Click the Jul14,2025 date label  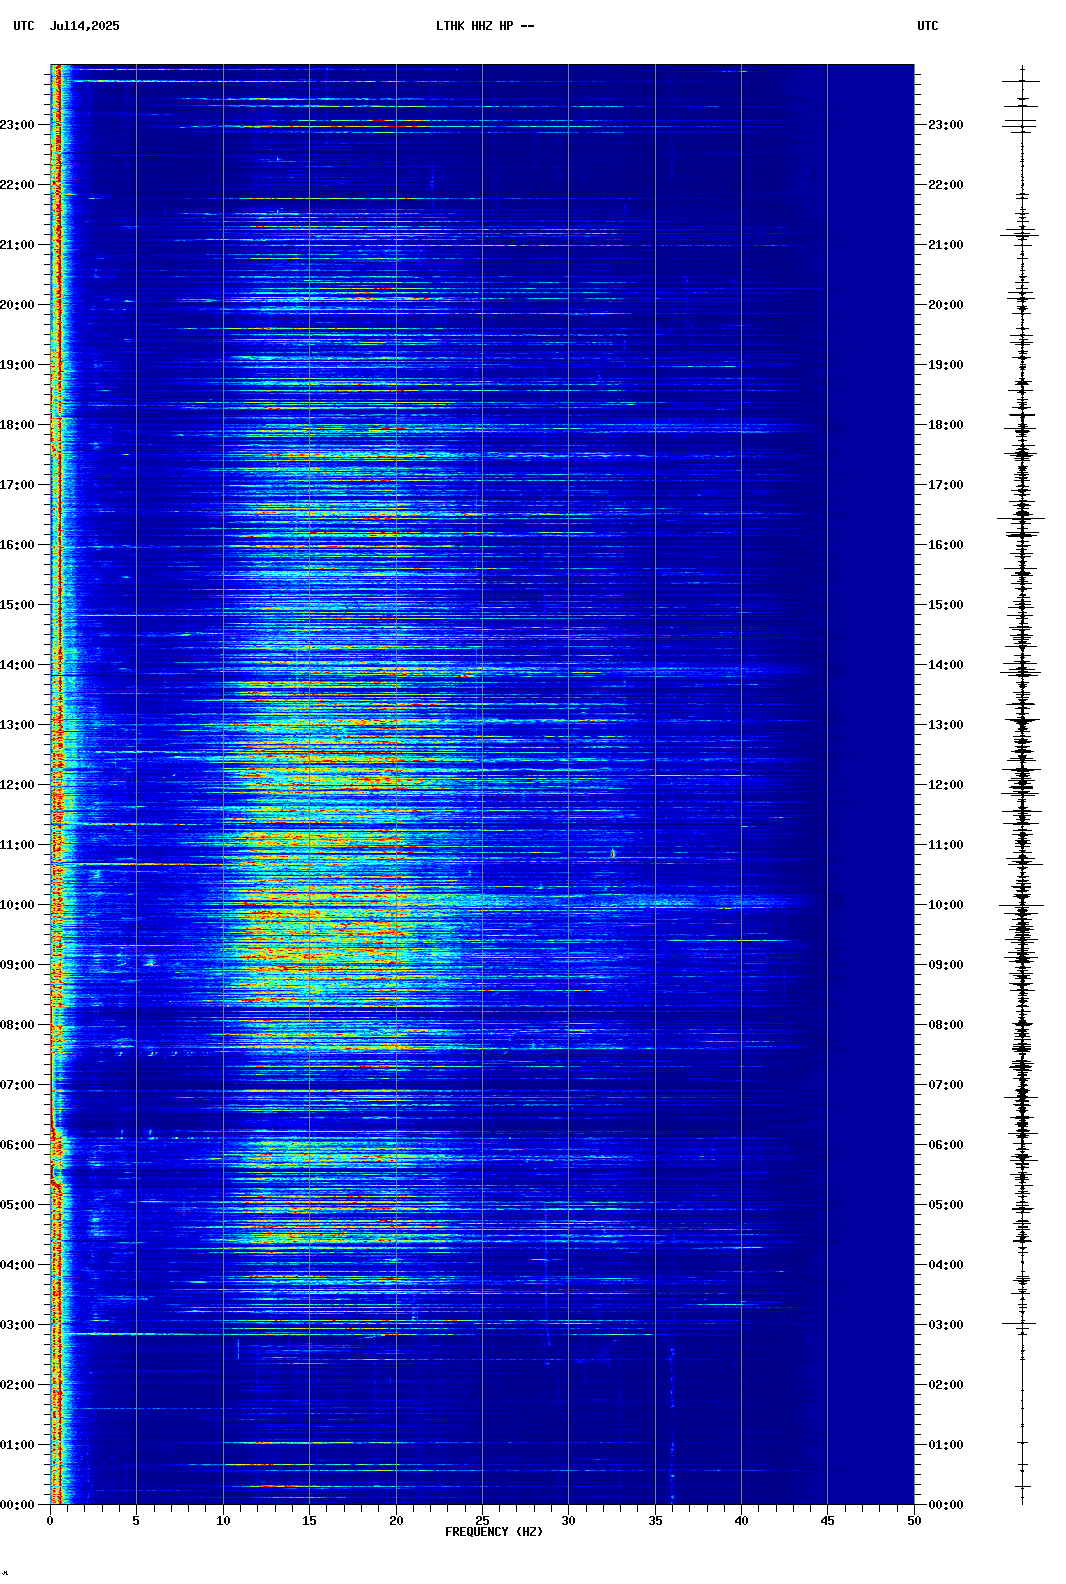(x=84, y=26)
